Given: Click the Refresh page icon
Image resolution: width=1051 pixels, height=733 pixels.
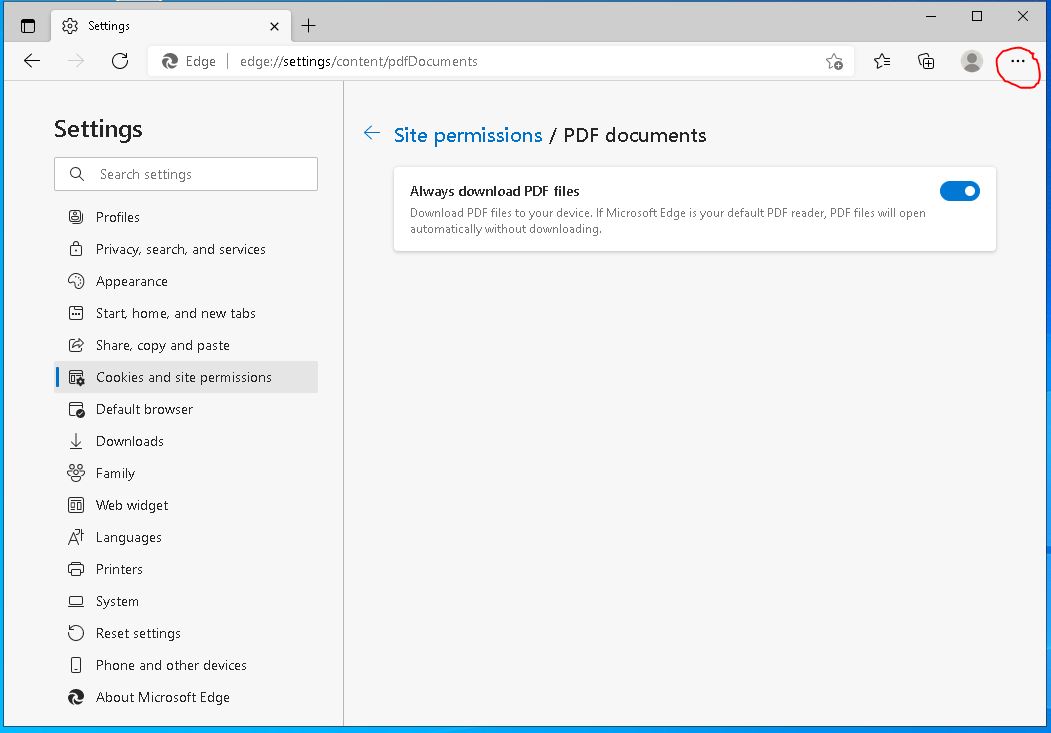Looking at the screenshot, I should 120,62.
